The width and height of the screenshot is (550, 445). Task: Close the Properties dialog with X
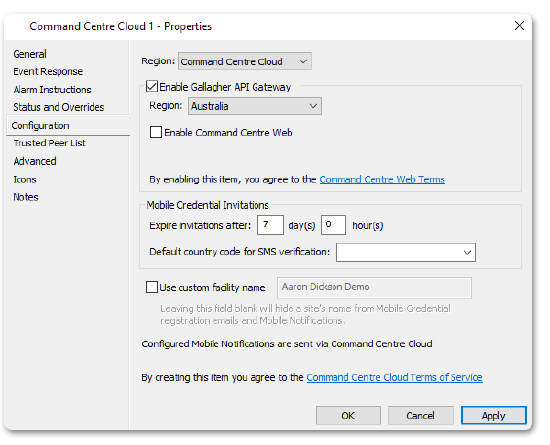point(519,26)
